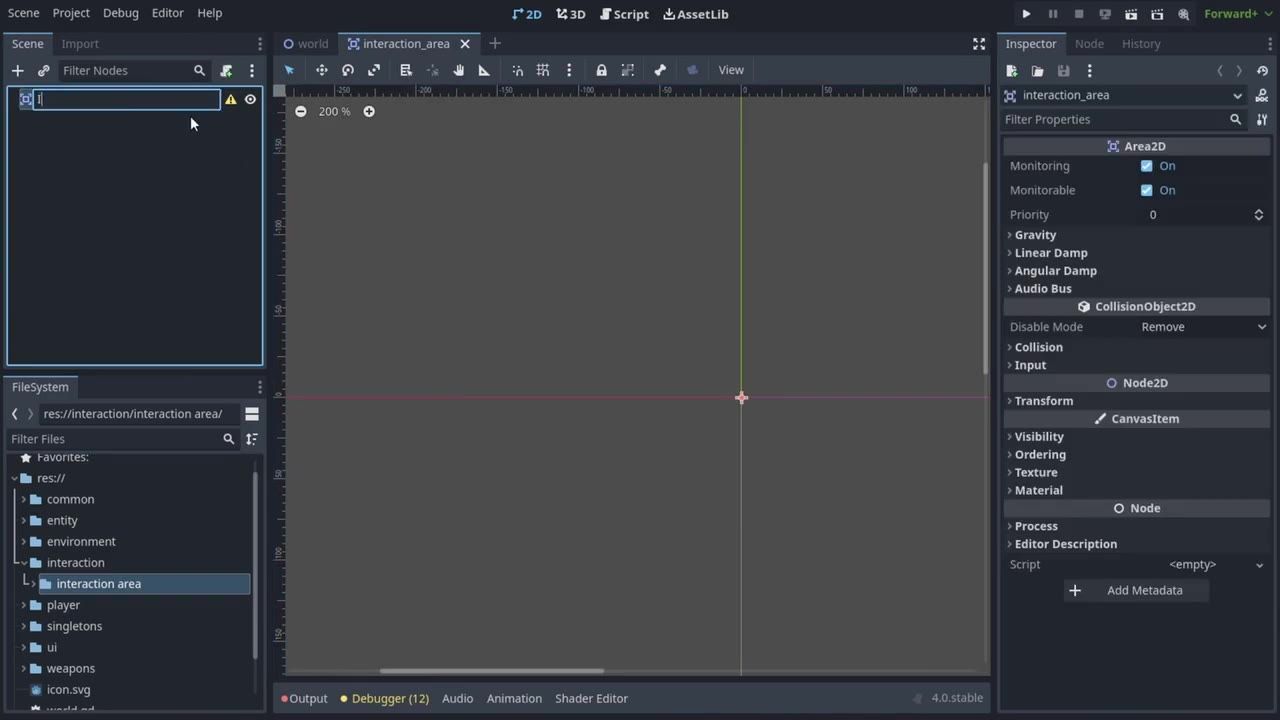
Task: Create a new resource in Inspector
Action: point(1012,71)
